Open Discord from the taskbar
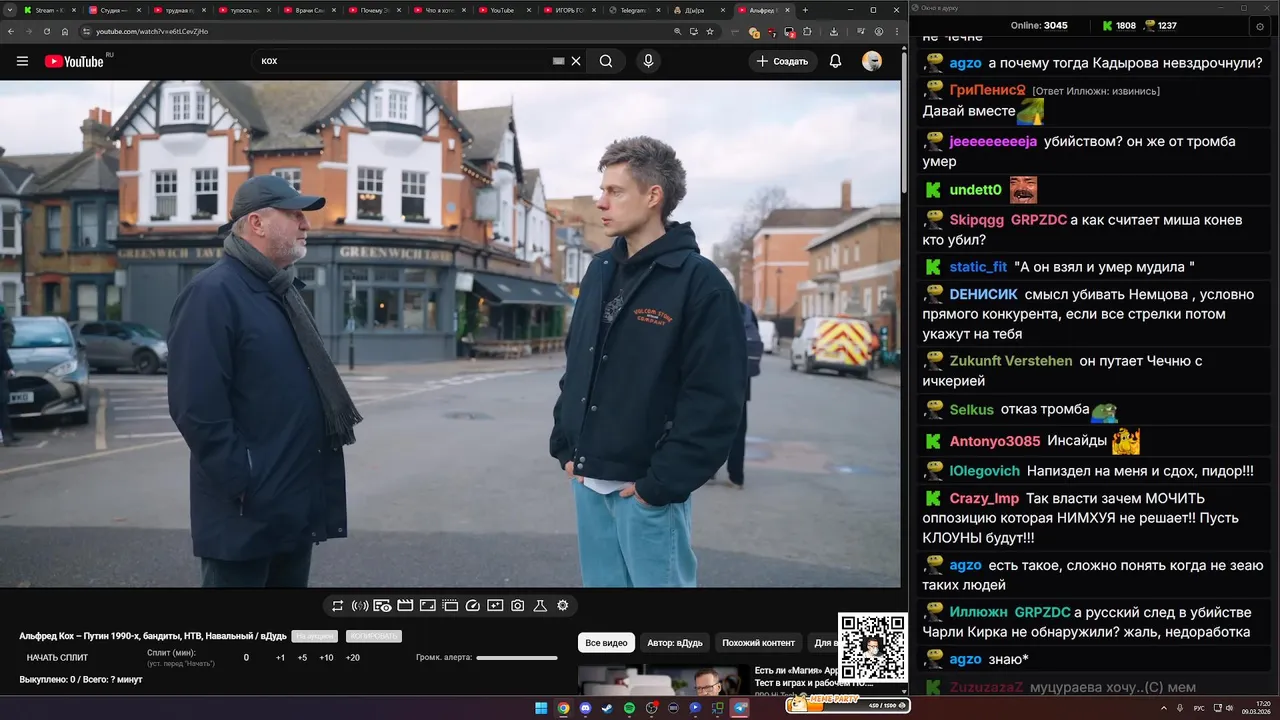The height and width of the screenshot is (720, 1280). [x=585, y=708]
